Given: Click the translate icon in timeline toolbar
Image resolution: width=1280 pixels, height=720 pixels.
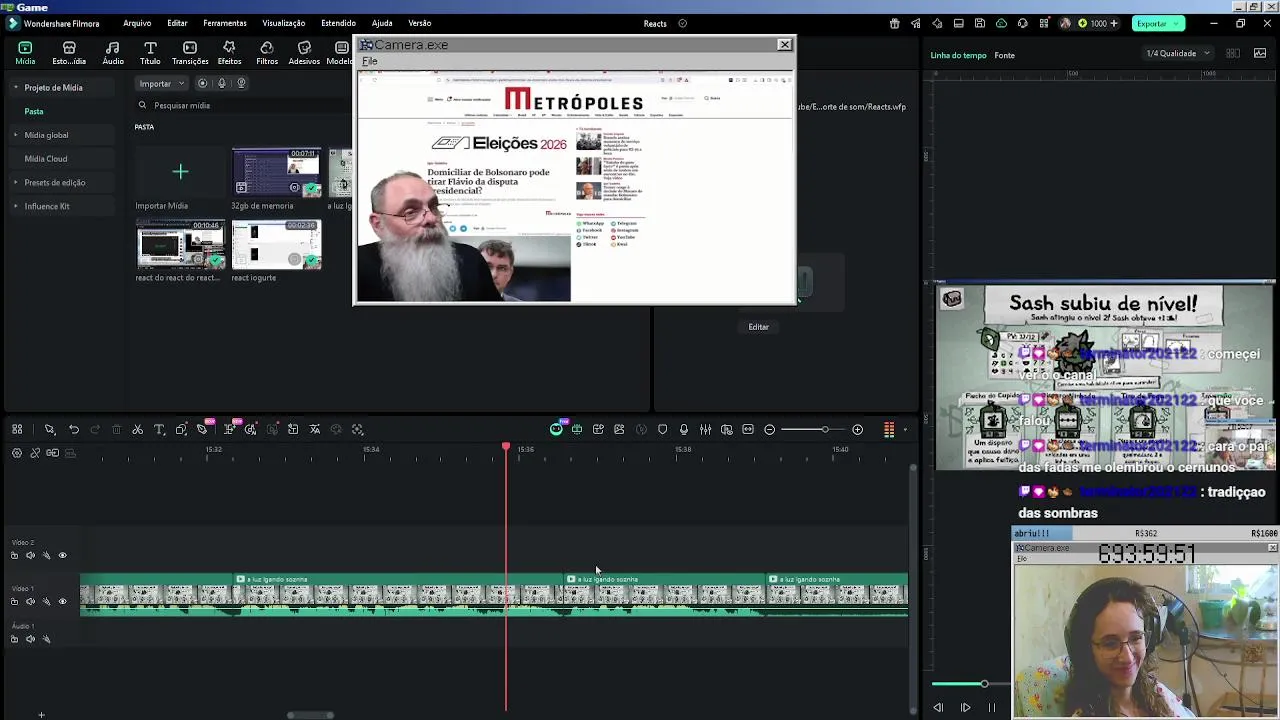Looking at the screenshot, I should (315, 429).
